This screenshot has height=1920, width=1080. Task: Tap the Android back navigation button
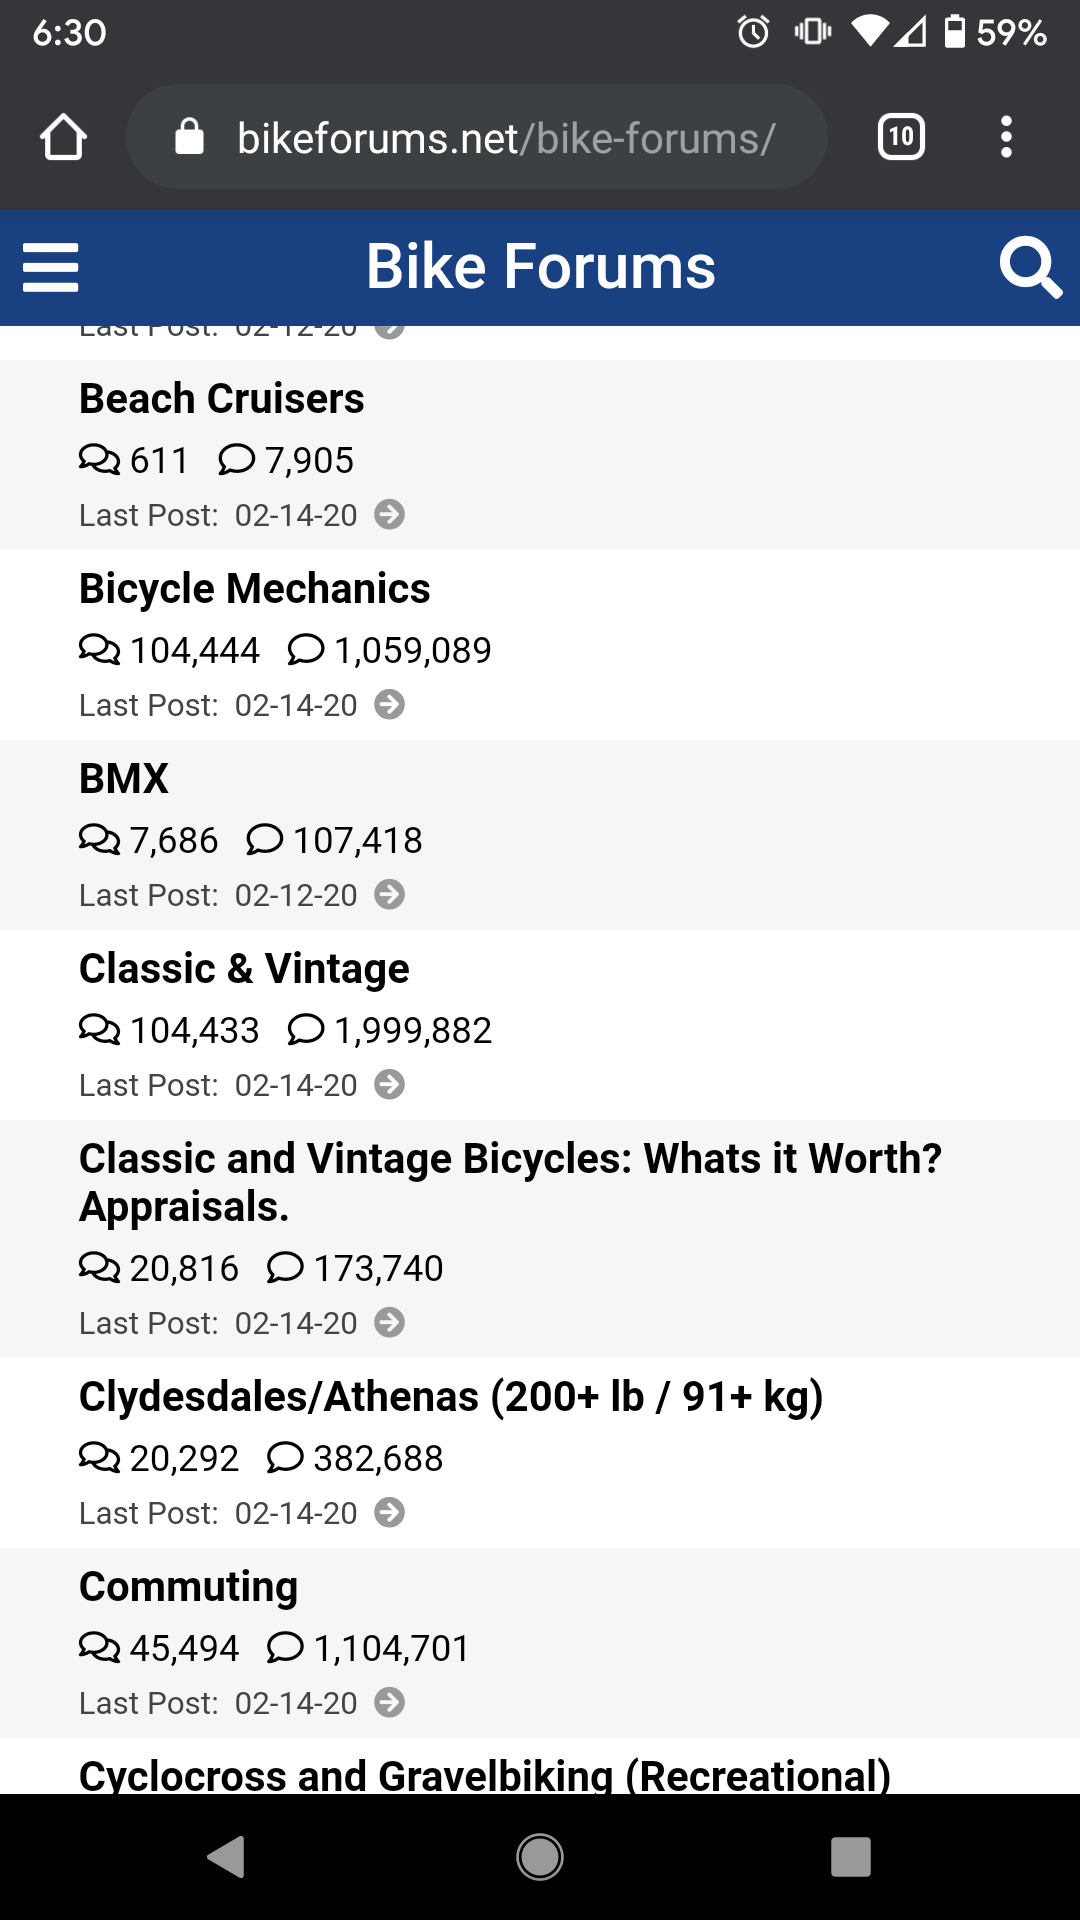(x=227, y=1857)
